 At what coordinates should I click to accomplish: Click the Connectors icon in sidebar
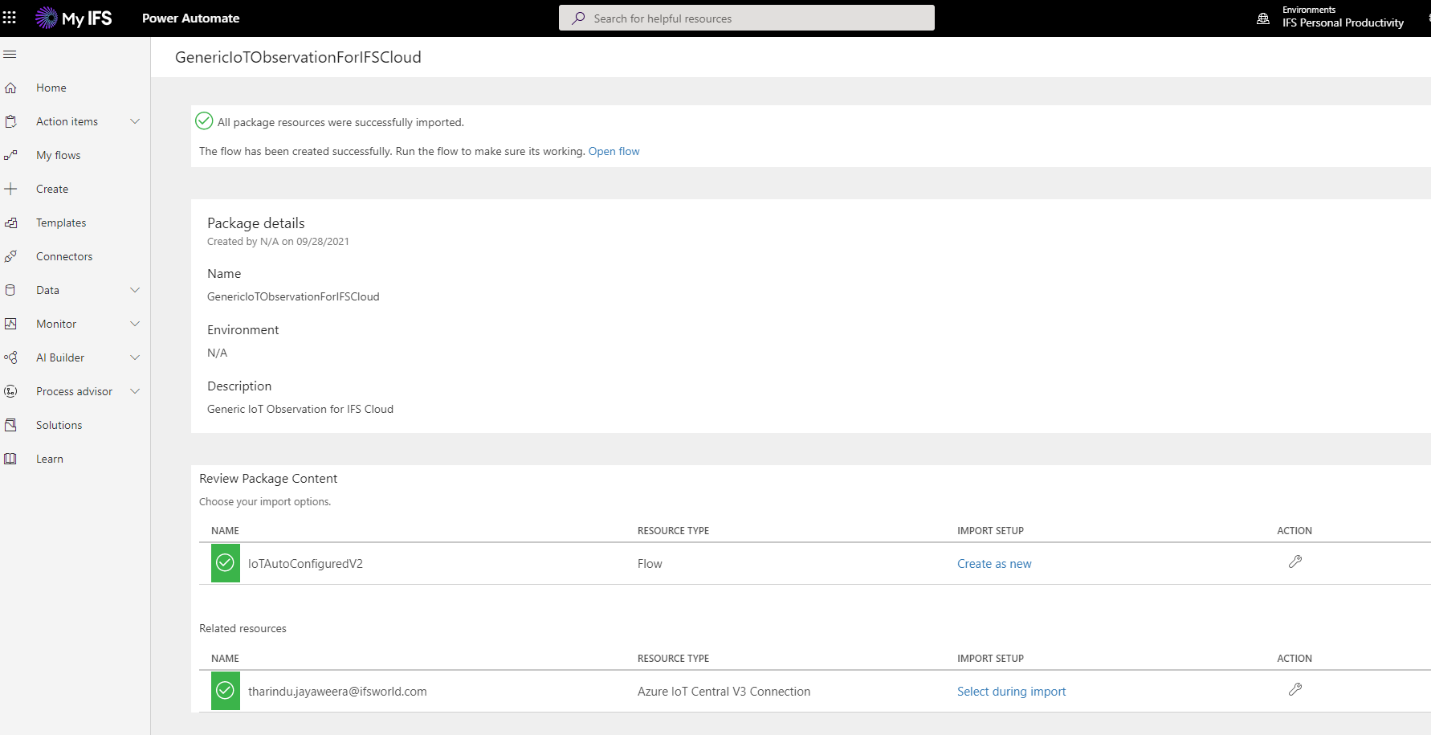[11, 257]
